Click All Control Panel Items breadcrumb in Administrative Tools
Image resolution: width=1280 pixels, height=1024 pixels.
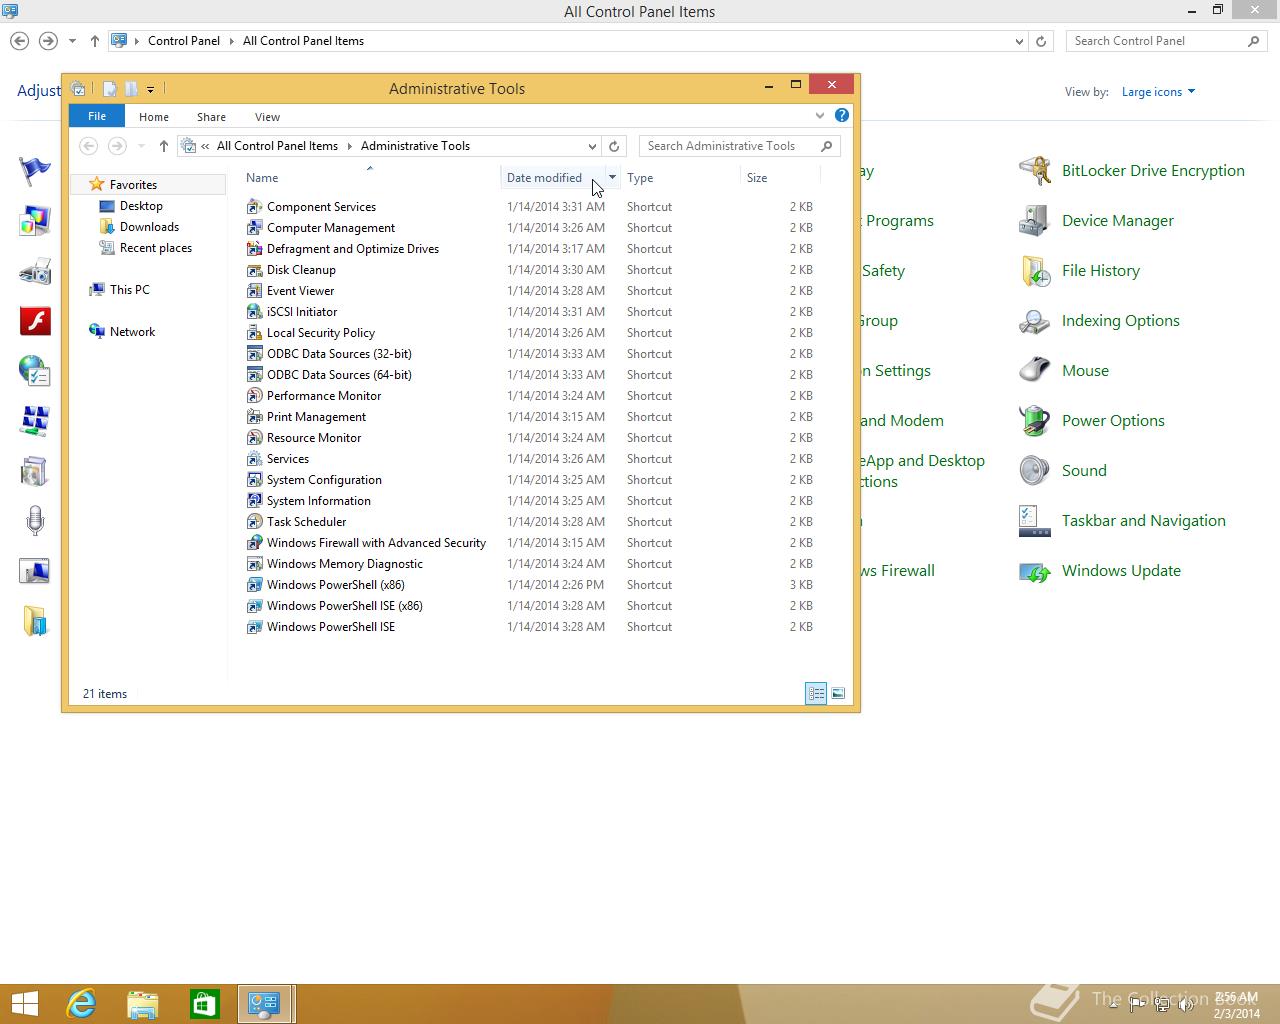coord(277,146)
